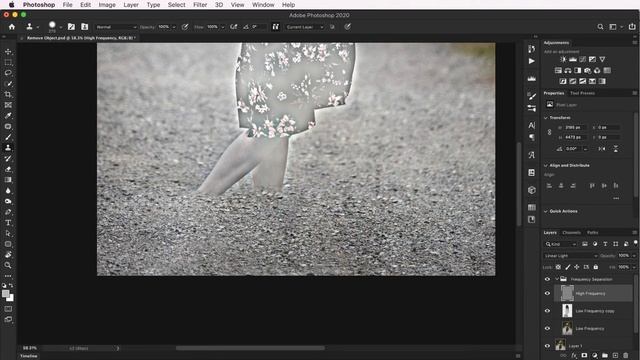Add a Photo Filter adjustment
This screenshot has height=360, width=640.
point(587,71)
